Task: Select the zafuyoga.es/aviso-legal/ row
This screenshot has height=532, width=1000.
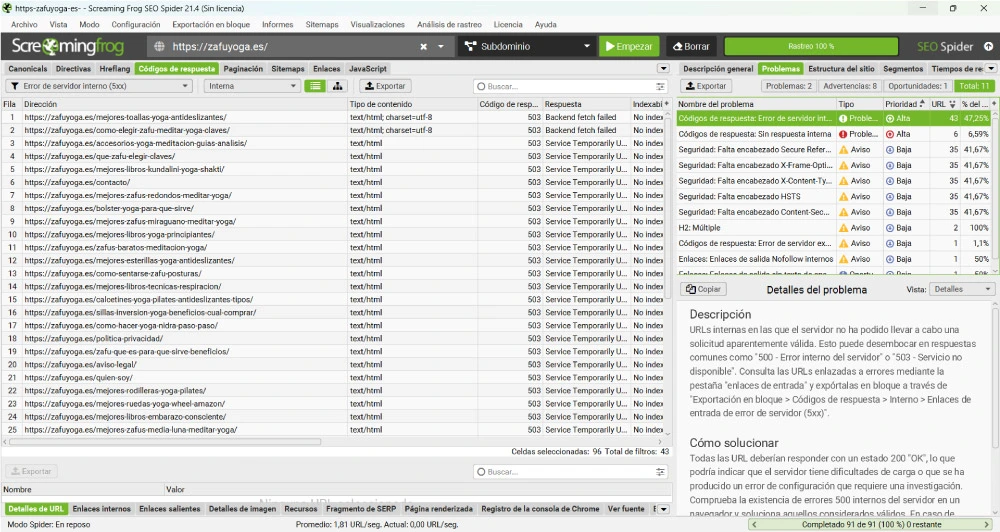Action: 335,365
